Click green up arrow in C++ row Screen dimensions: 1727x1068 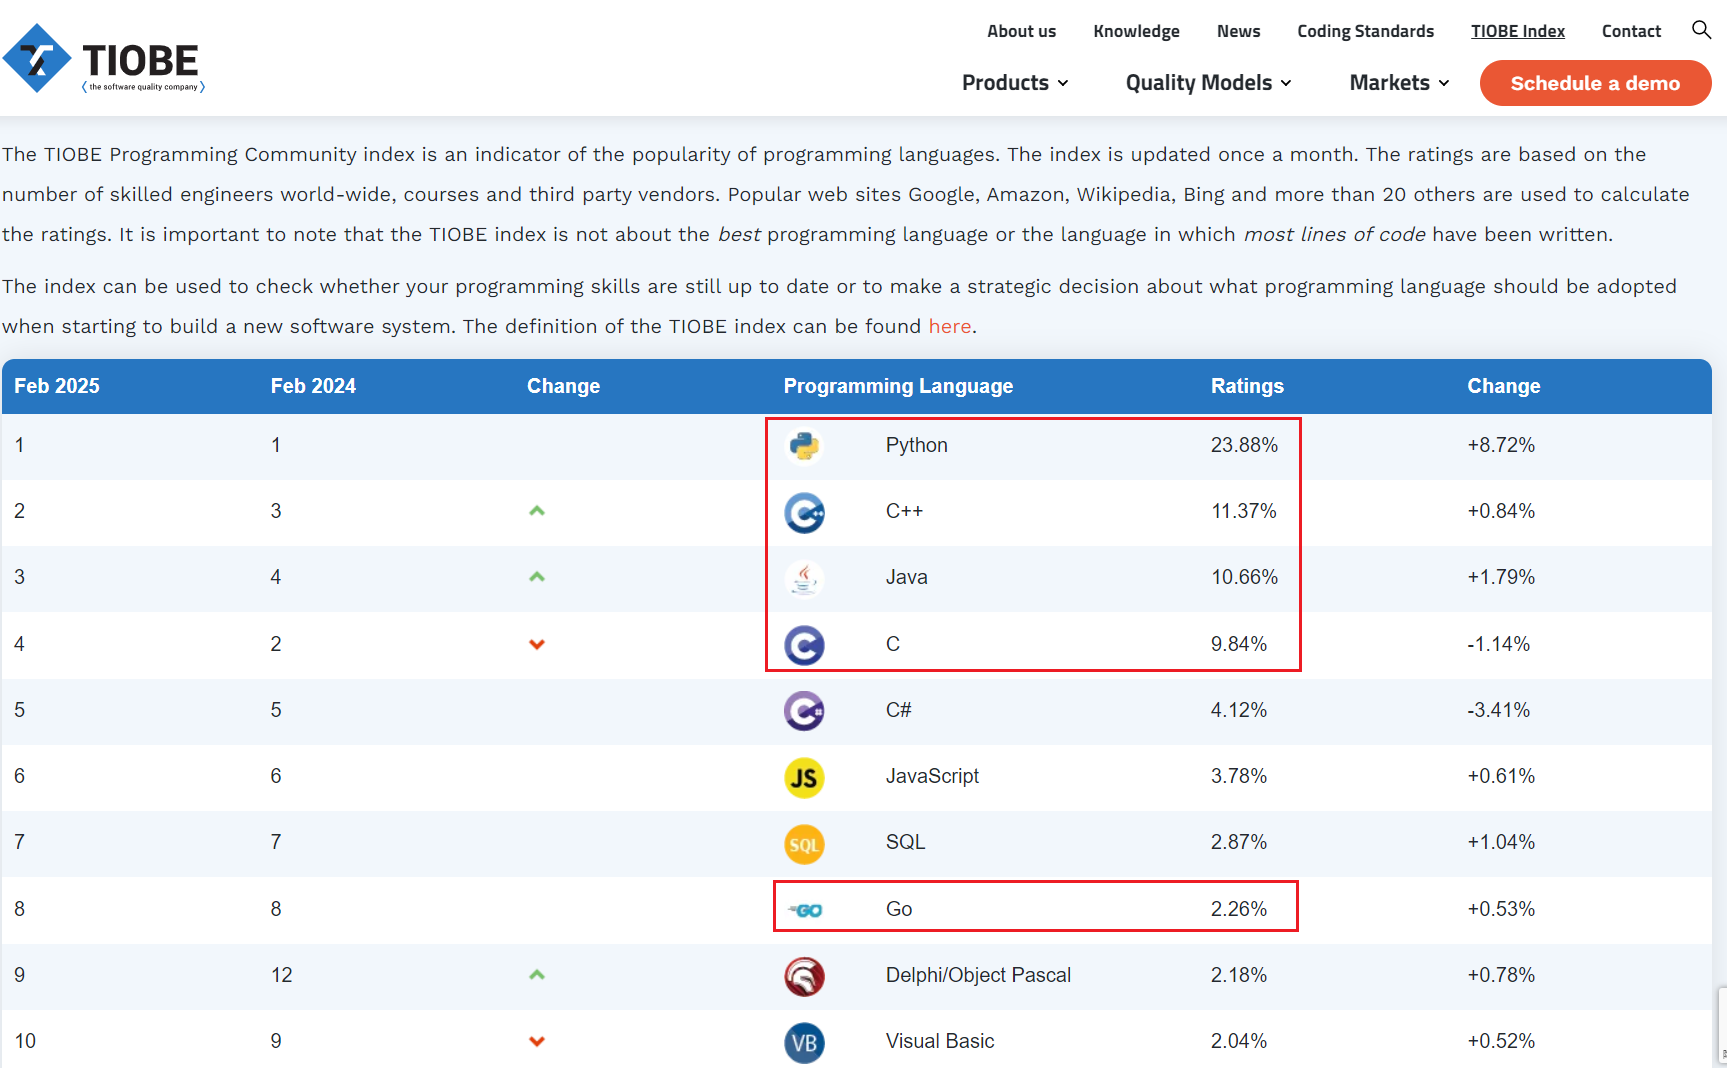tap(537, 511)
